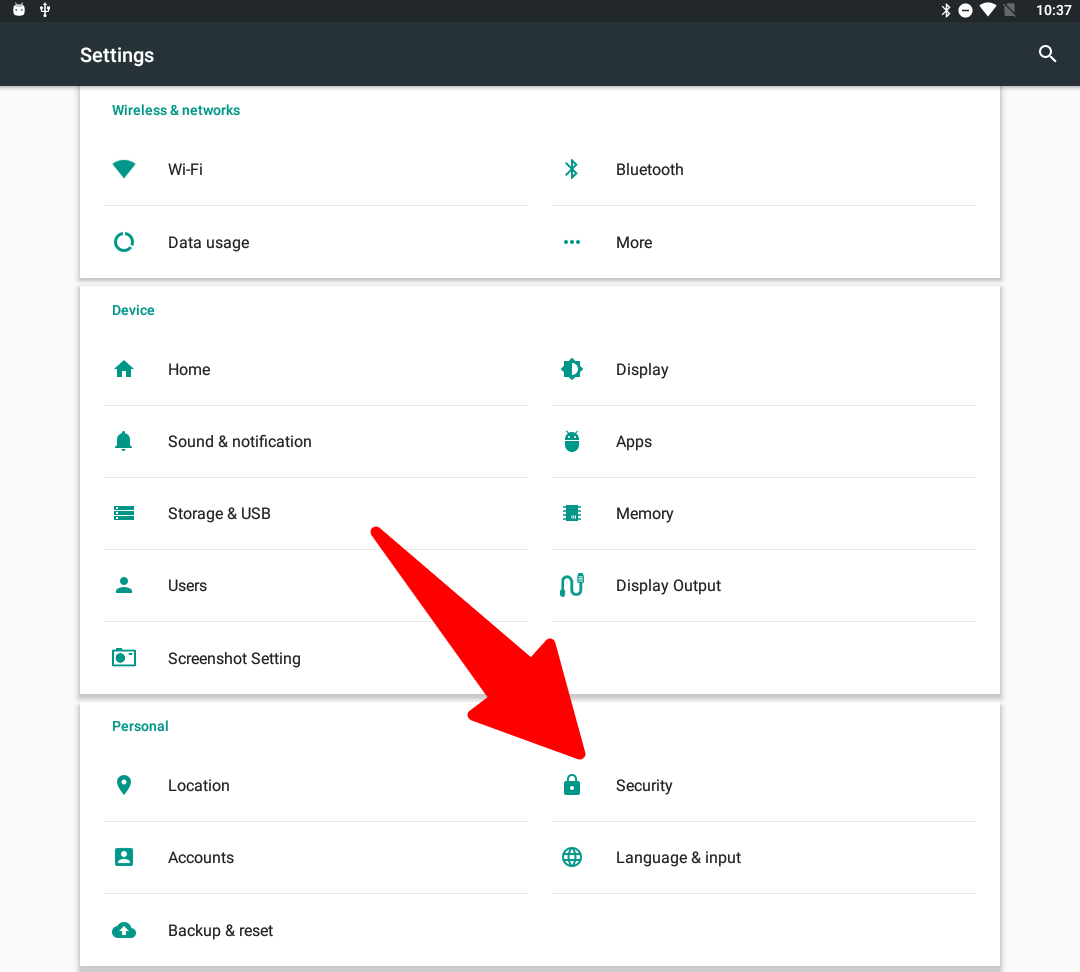Tap the do-not-disturb status bar icon

[x=966, y=10]
